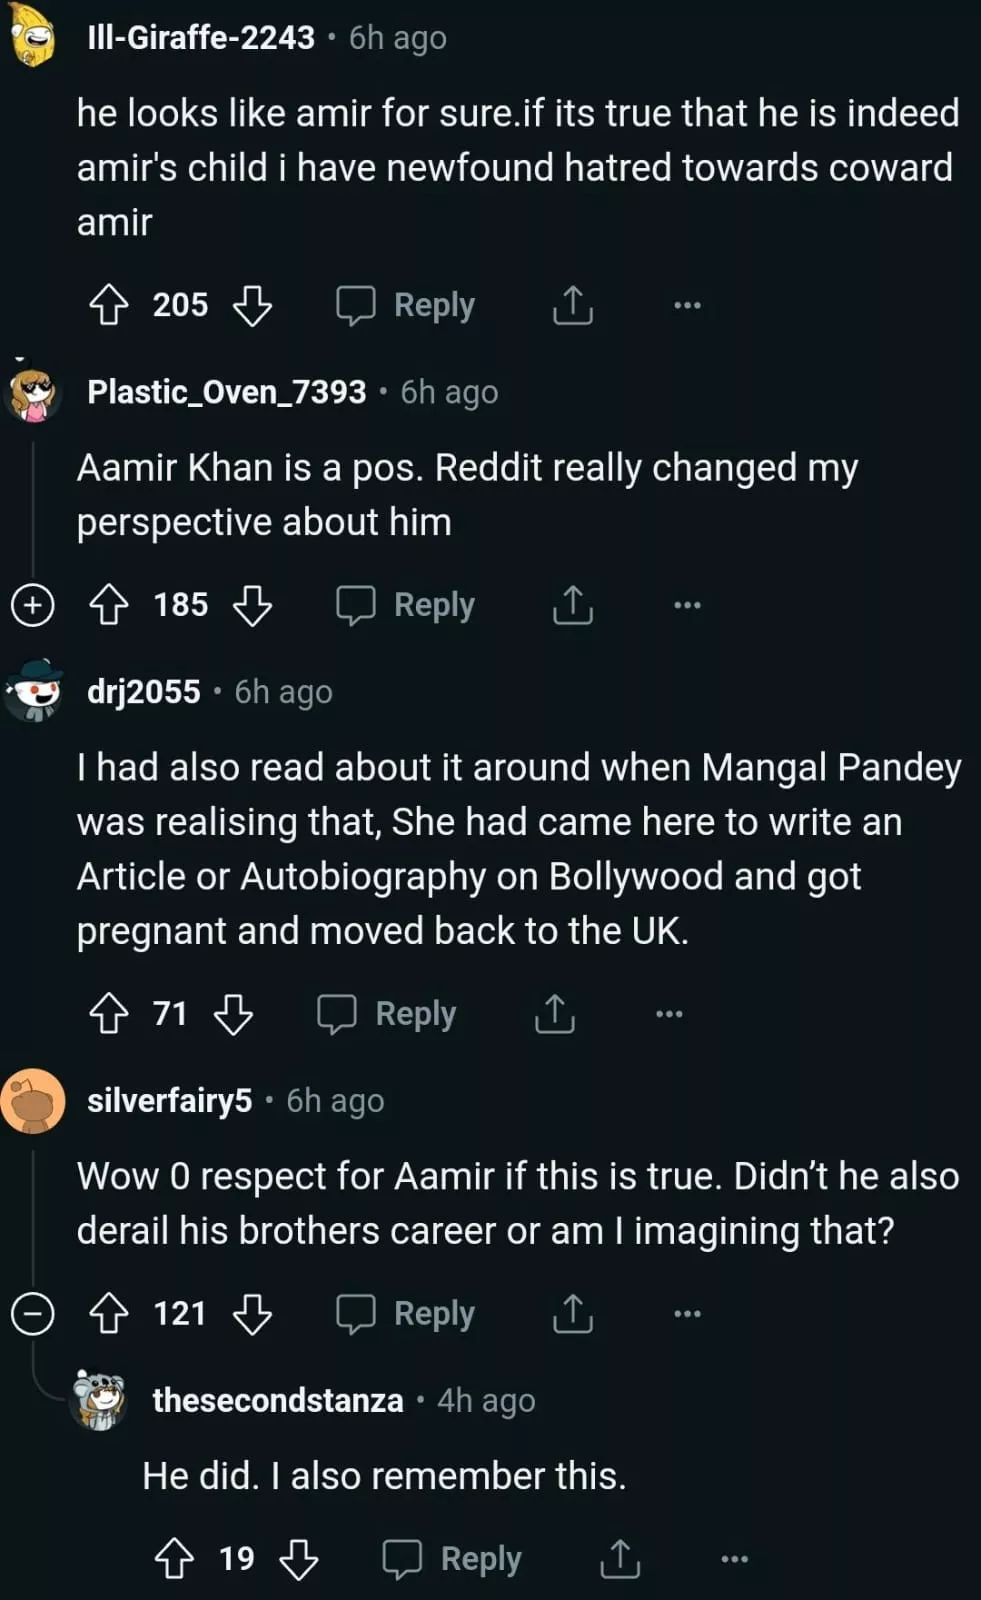The image size is (981, 1600).
Task: Downvote Plastic_Oven_7393's comment
Action: pyautogui.click(x=252, y=605)
